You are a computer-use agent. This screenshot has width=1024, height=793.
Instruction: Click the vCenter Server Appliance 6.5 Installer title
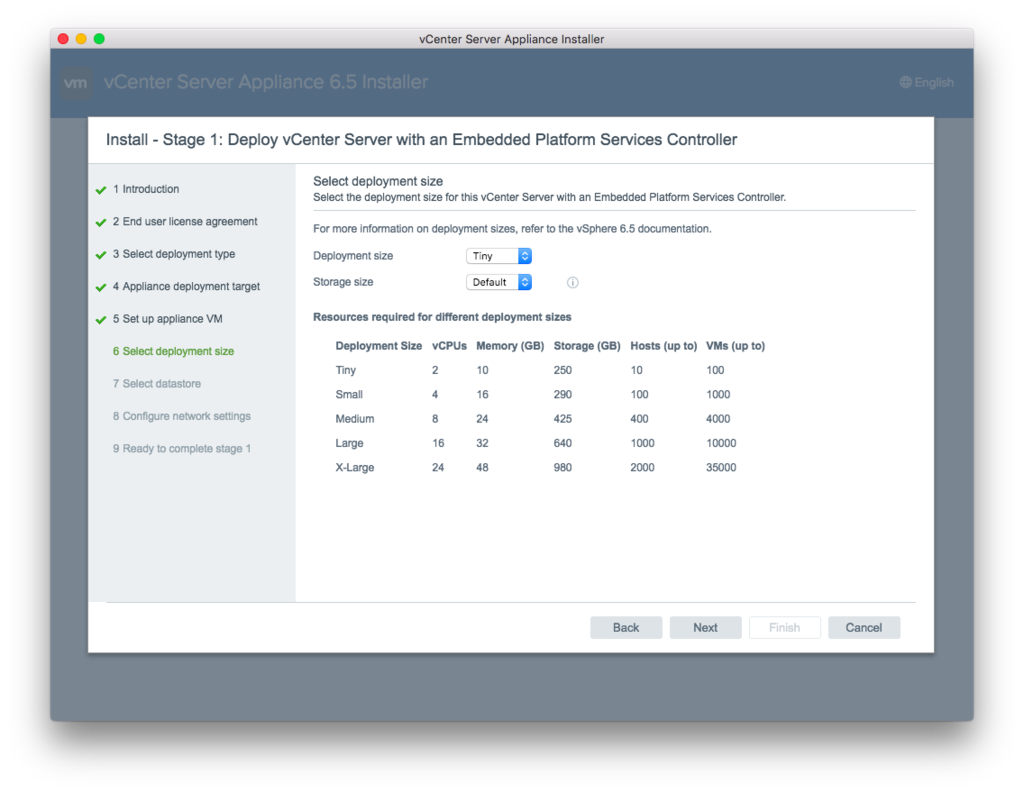pyautogui.click(x=266, y=82)
